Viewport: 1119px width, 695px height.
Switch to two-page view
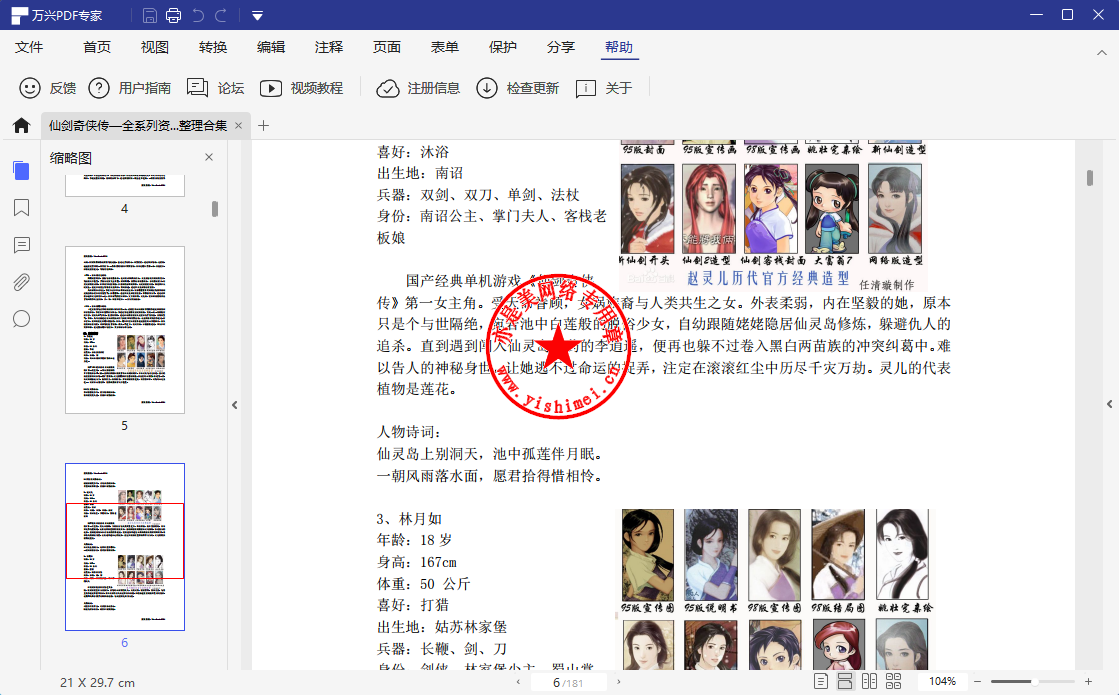click(x=869, y=681)
